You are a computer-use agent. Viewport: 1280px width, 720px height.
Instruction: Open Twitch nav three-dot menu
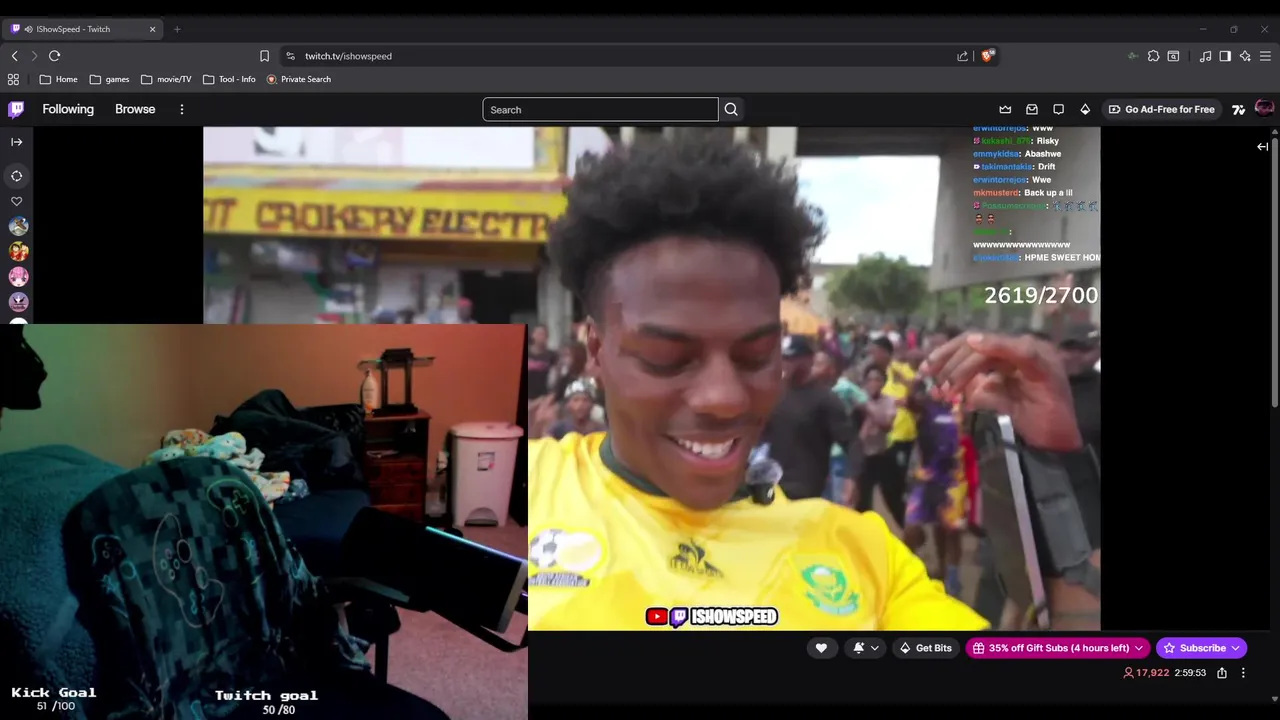tap(182, 109)
